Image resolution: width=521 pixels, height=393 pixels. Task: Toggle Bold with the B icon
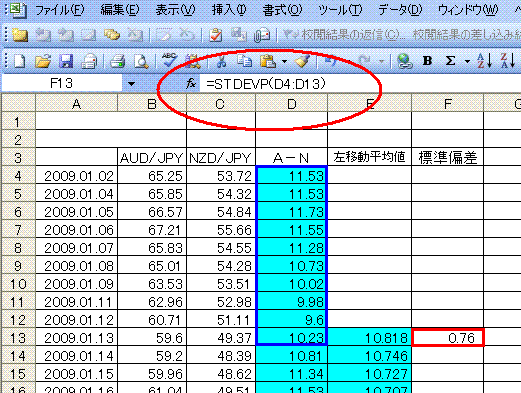427,61
